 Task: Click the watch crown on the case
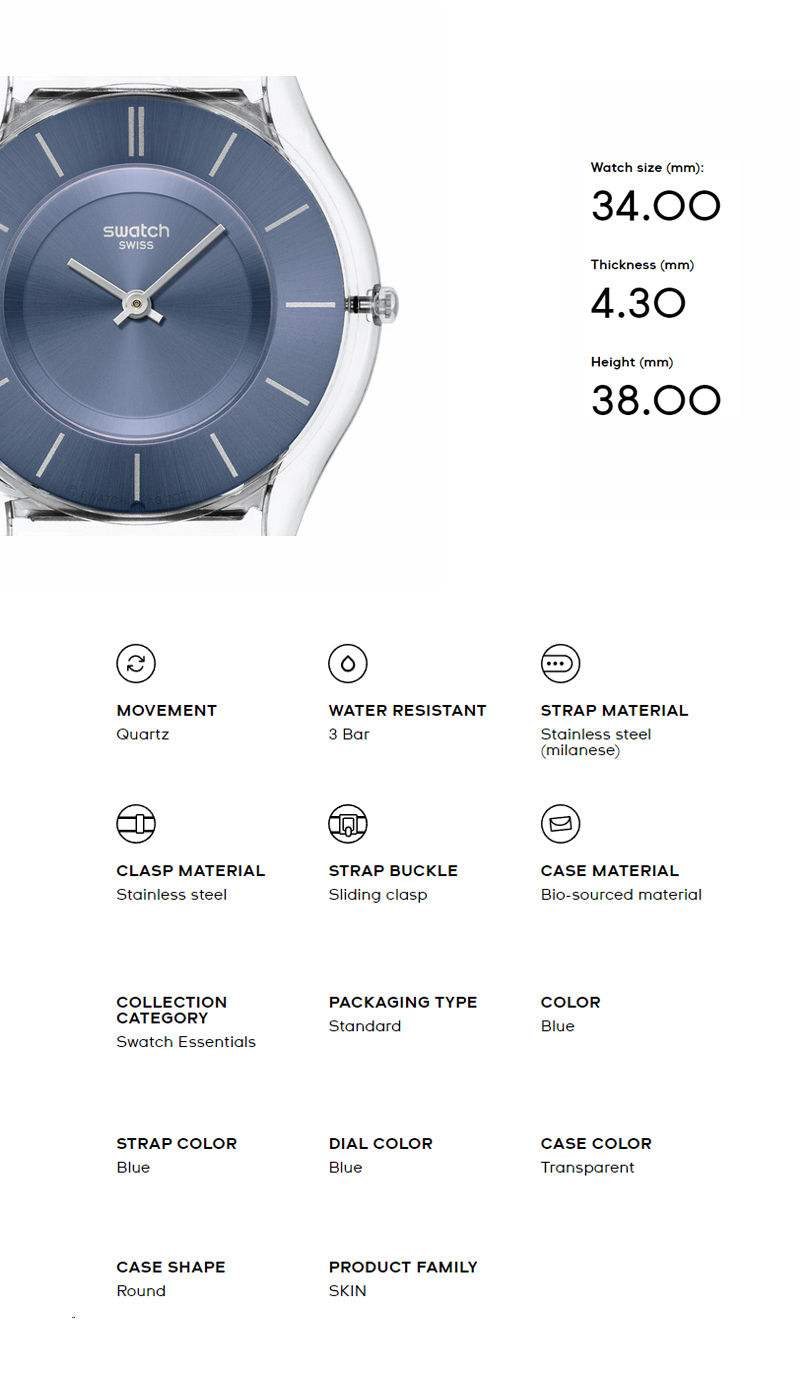coord(381,304)
